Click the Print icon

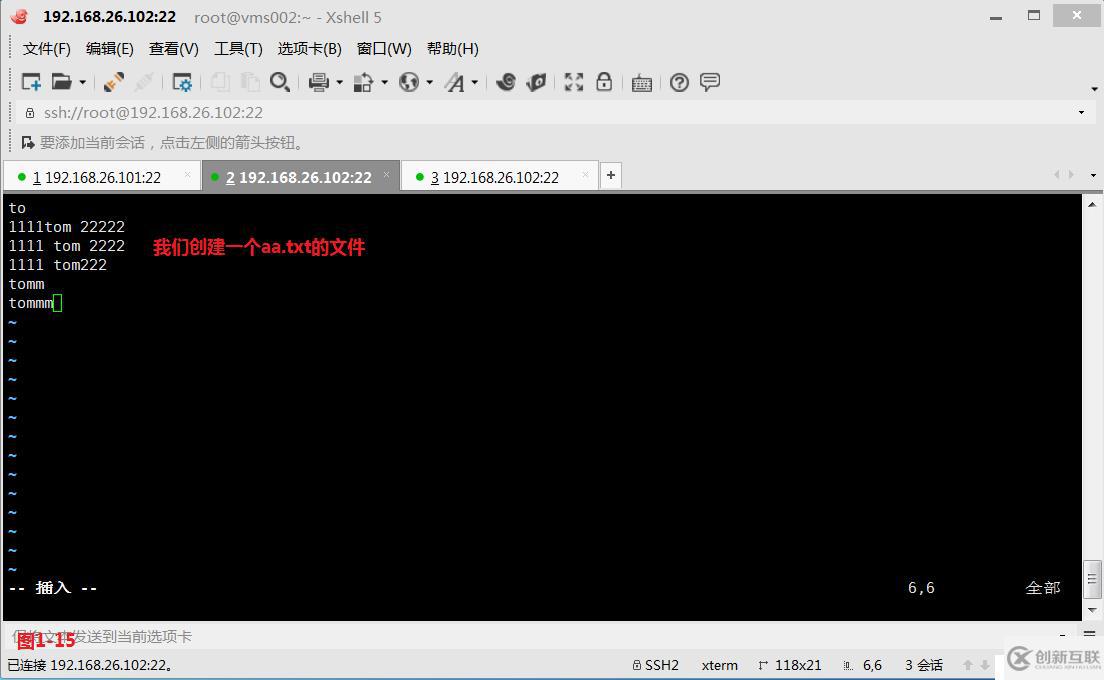click(319, 82)
